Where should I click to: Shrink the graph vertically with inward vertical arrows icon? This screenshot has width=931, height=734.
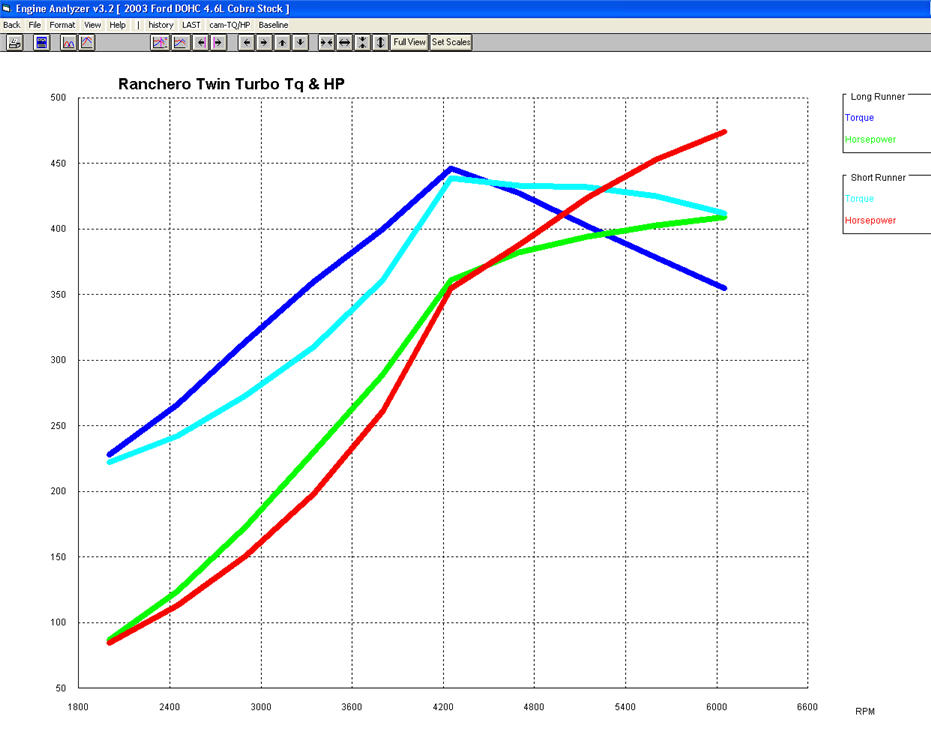click(x=362, y=43)
